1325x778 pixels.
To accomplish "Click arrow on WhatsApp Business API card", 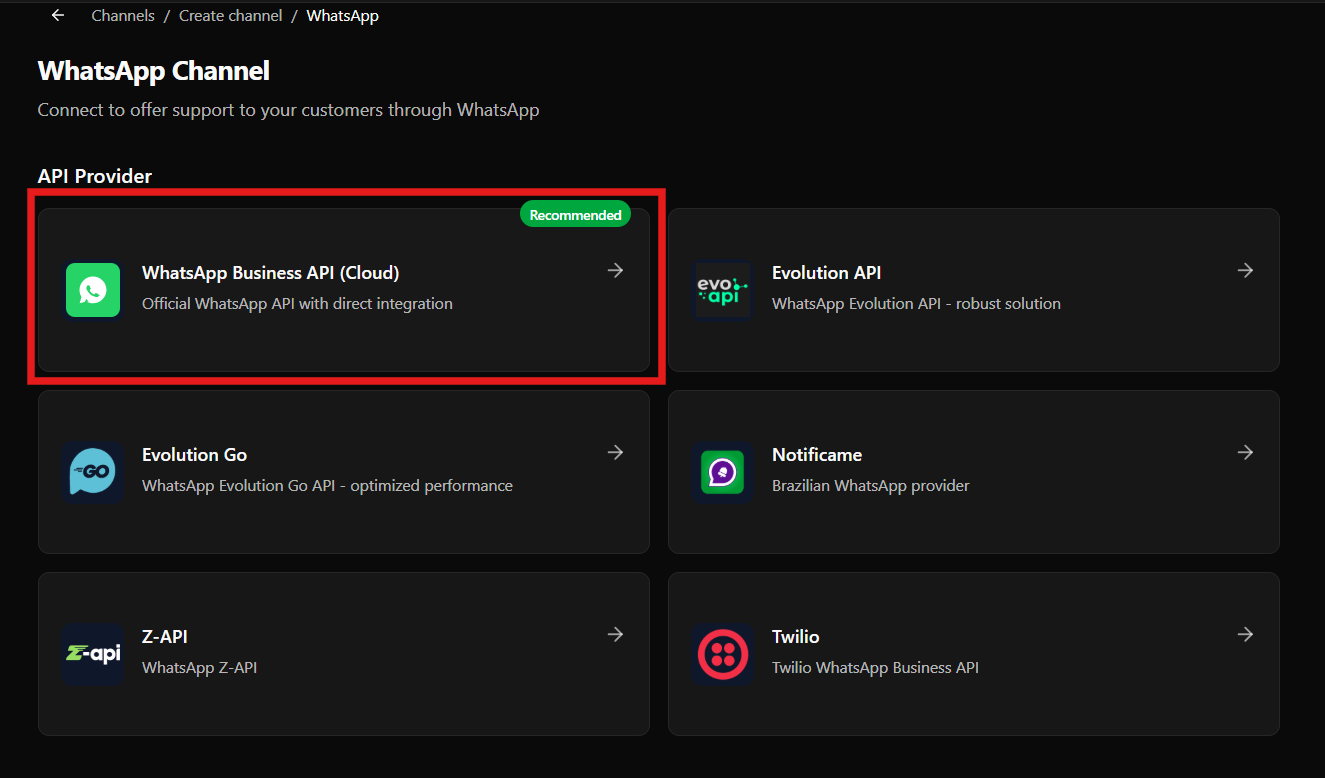I will [616, 270].
